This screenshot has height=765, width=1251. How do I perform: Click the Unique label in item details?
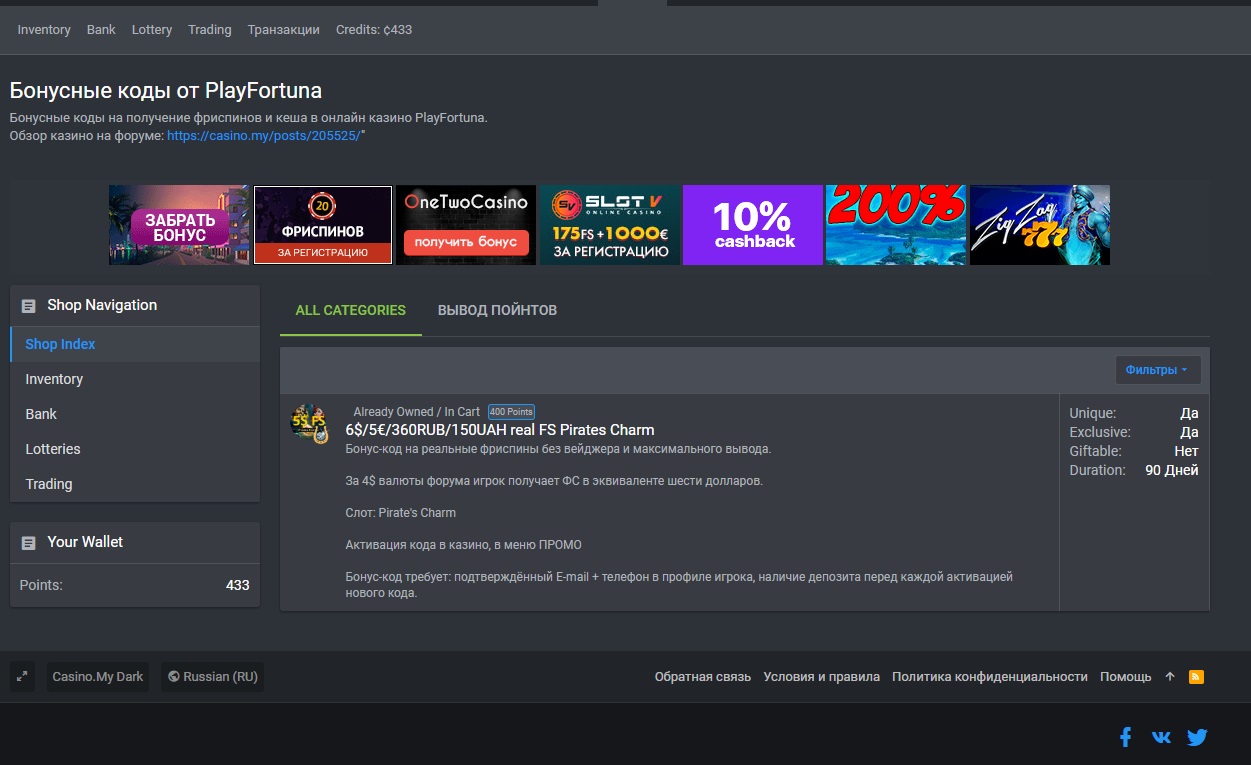pyautogui.click(x=1093, y=413)
